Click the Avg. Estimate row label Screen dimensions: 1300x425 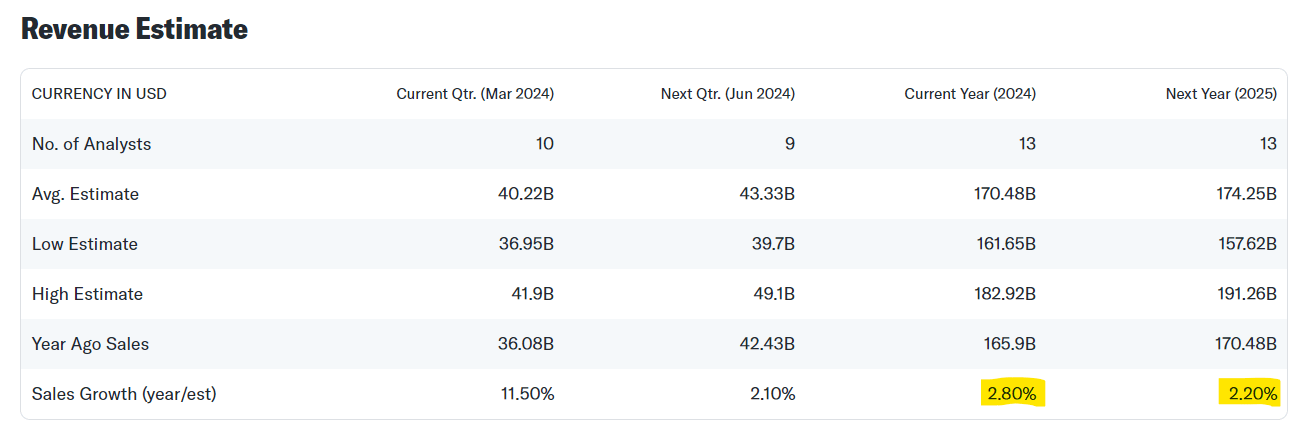(x=85, y=194)
